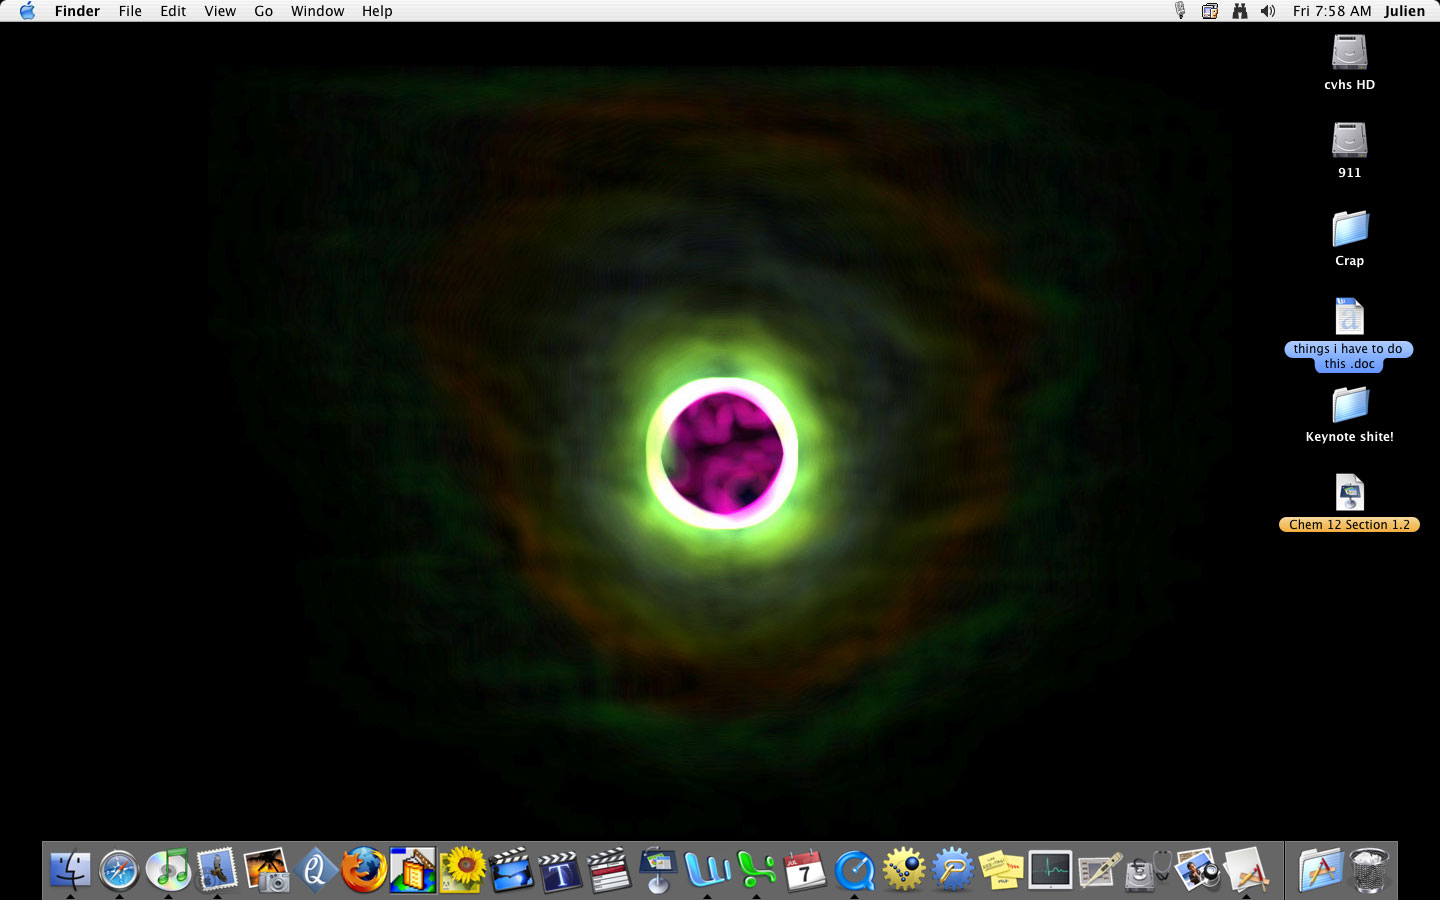Open the Edit menu
Image resolution: width=1440 pixels, height=900 pixels.
pyautogui.click(x=173, y=11)
